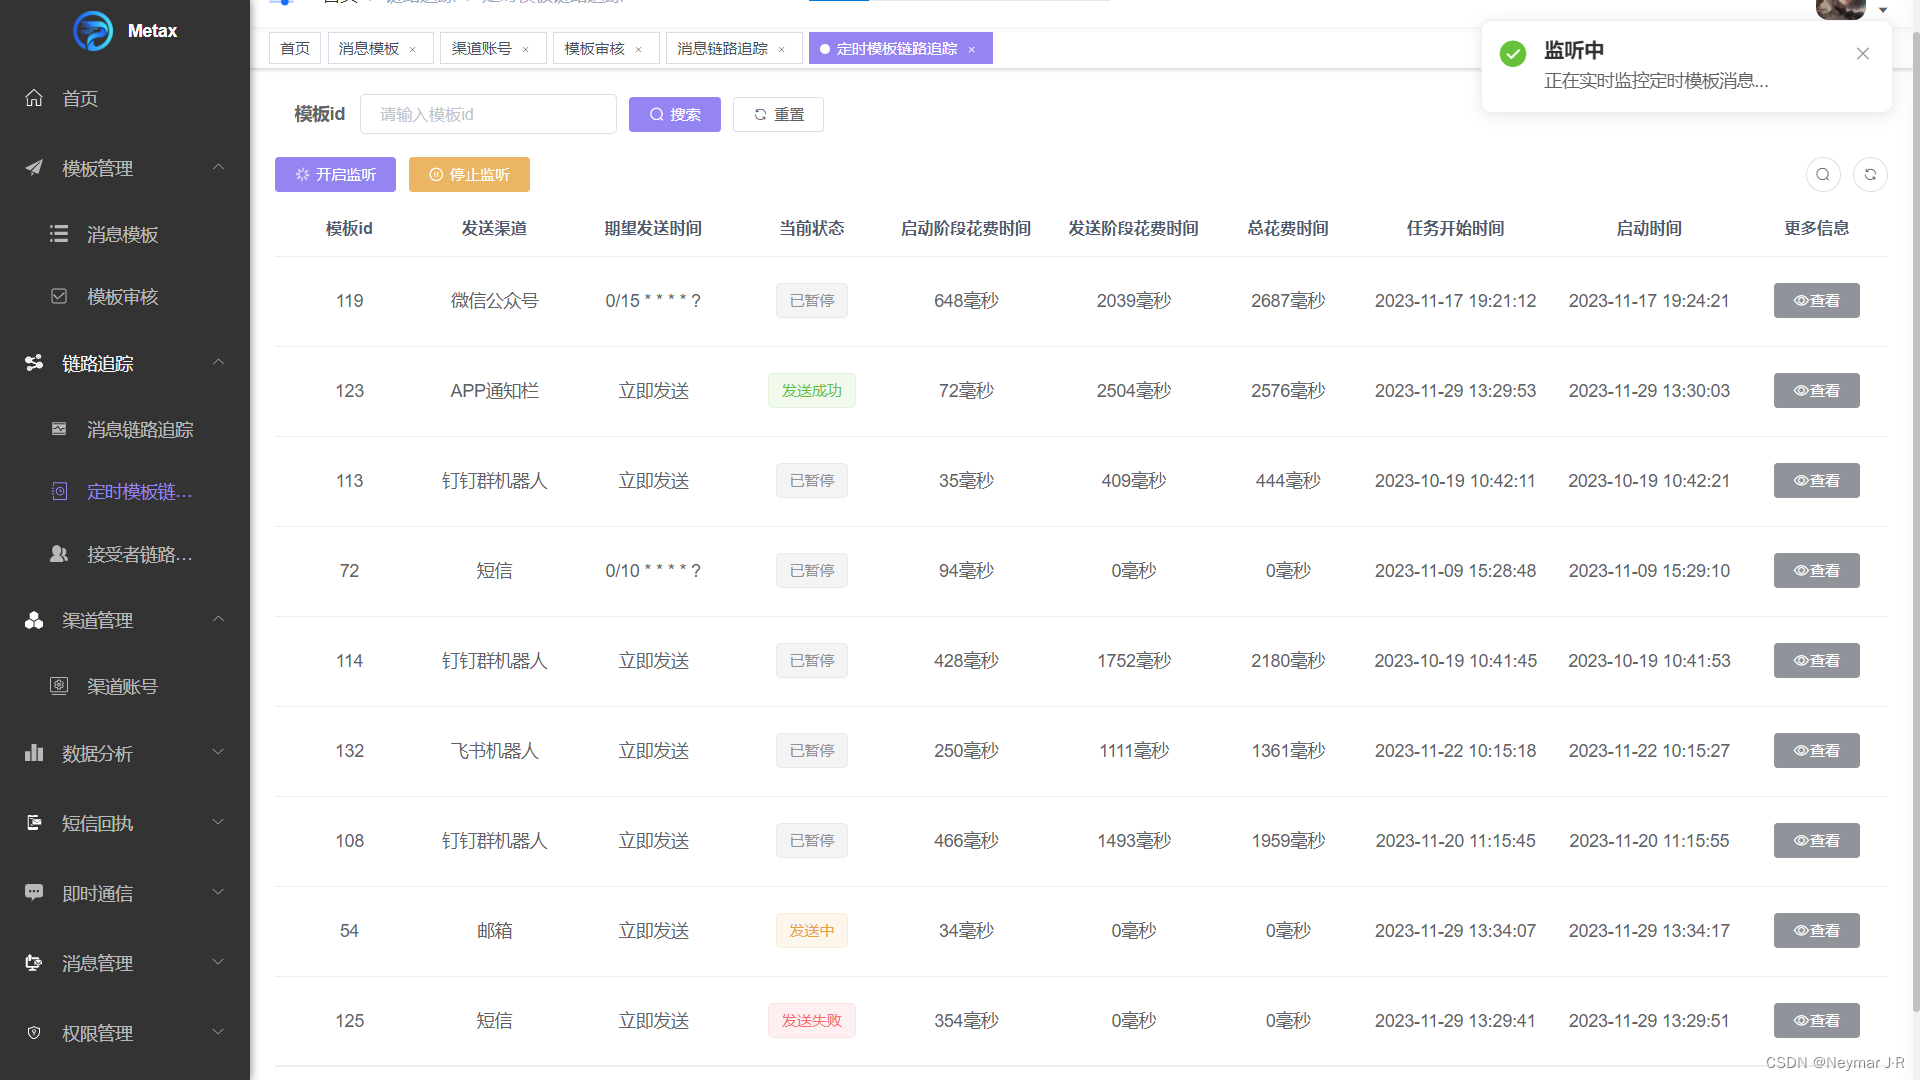Click the 0/10 * * * * ? cron cell

click(x=653, y=570)
